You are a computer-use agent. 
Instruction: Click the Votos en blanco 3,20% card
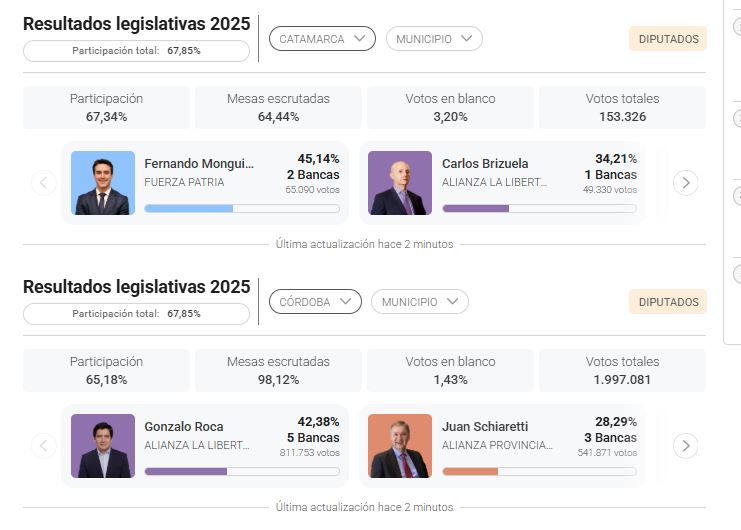point(450,108)
